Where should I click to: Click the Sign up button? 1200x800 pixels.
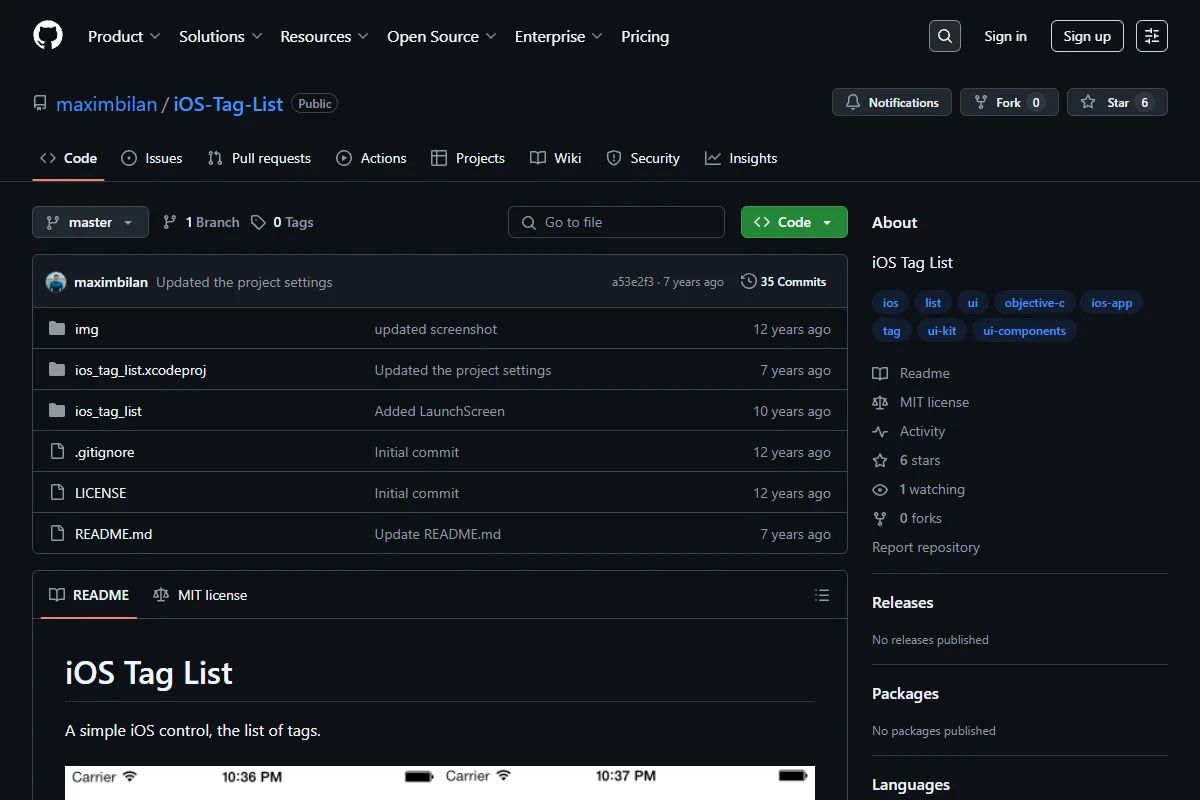point(1087,36)
